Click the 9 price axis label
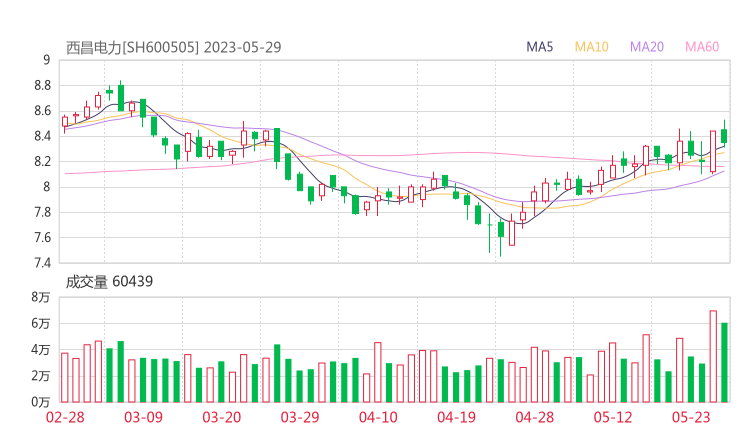 click(46, 60)
